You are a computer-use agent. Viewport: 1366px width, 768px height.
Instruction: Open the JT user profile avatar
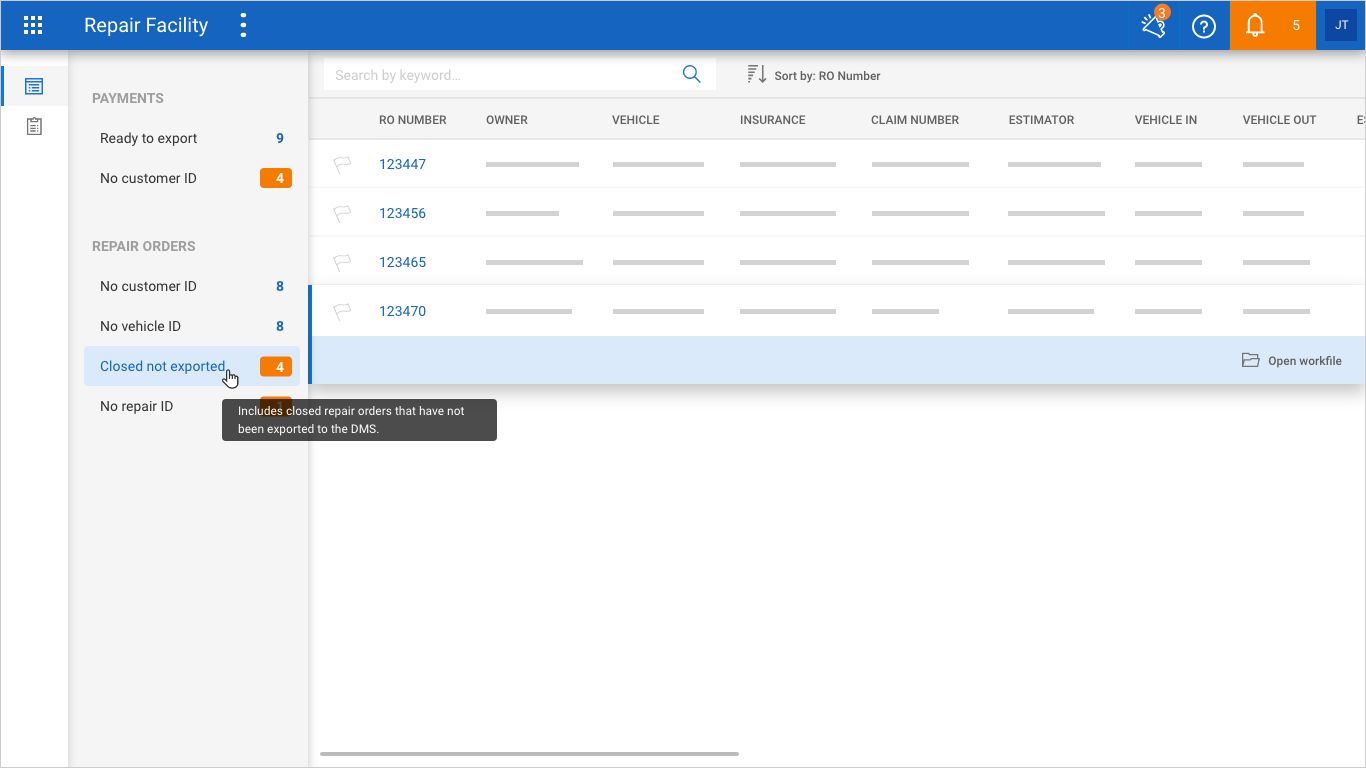1341,26
